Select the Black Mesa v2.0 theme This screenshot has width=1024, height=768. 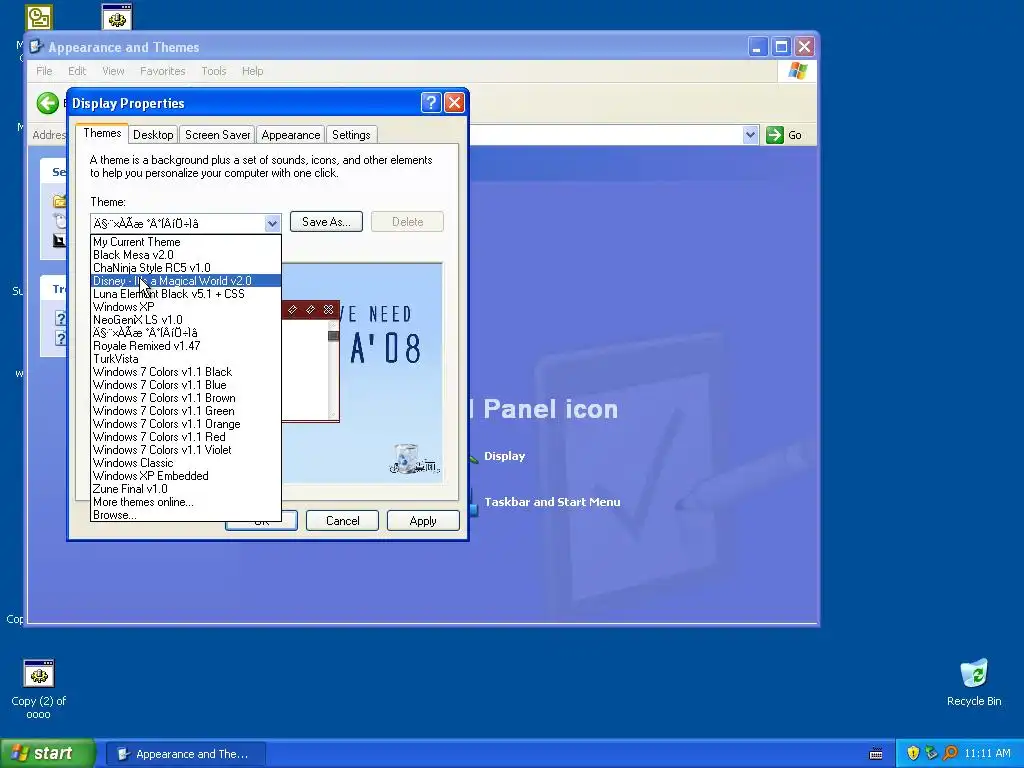185,255
